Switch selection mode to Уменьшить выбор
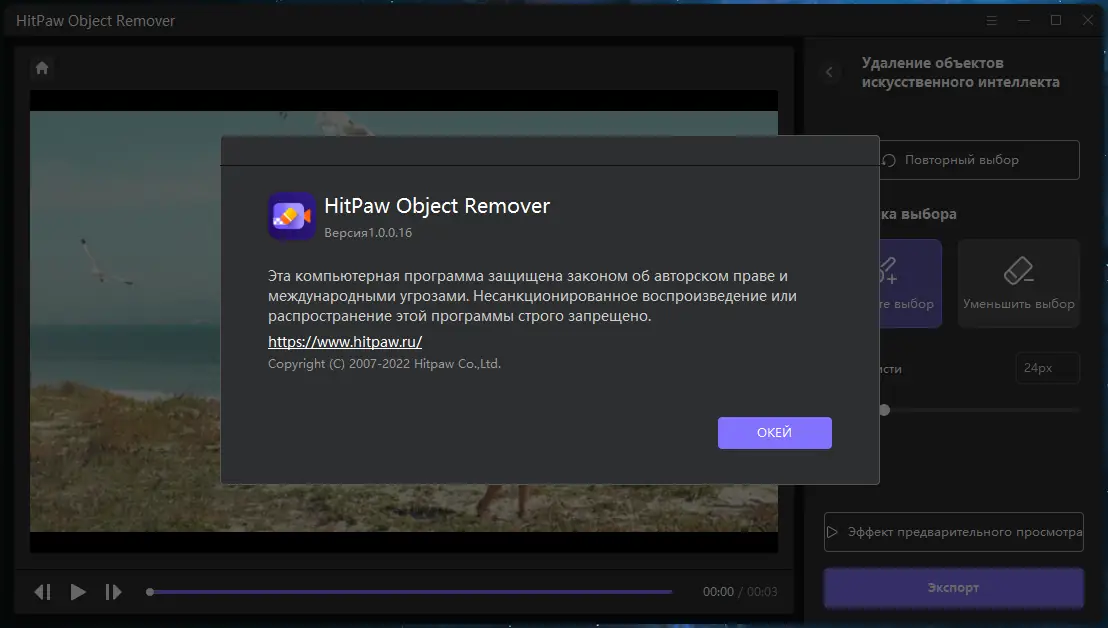 1018,283
